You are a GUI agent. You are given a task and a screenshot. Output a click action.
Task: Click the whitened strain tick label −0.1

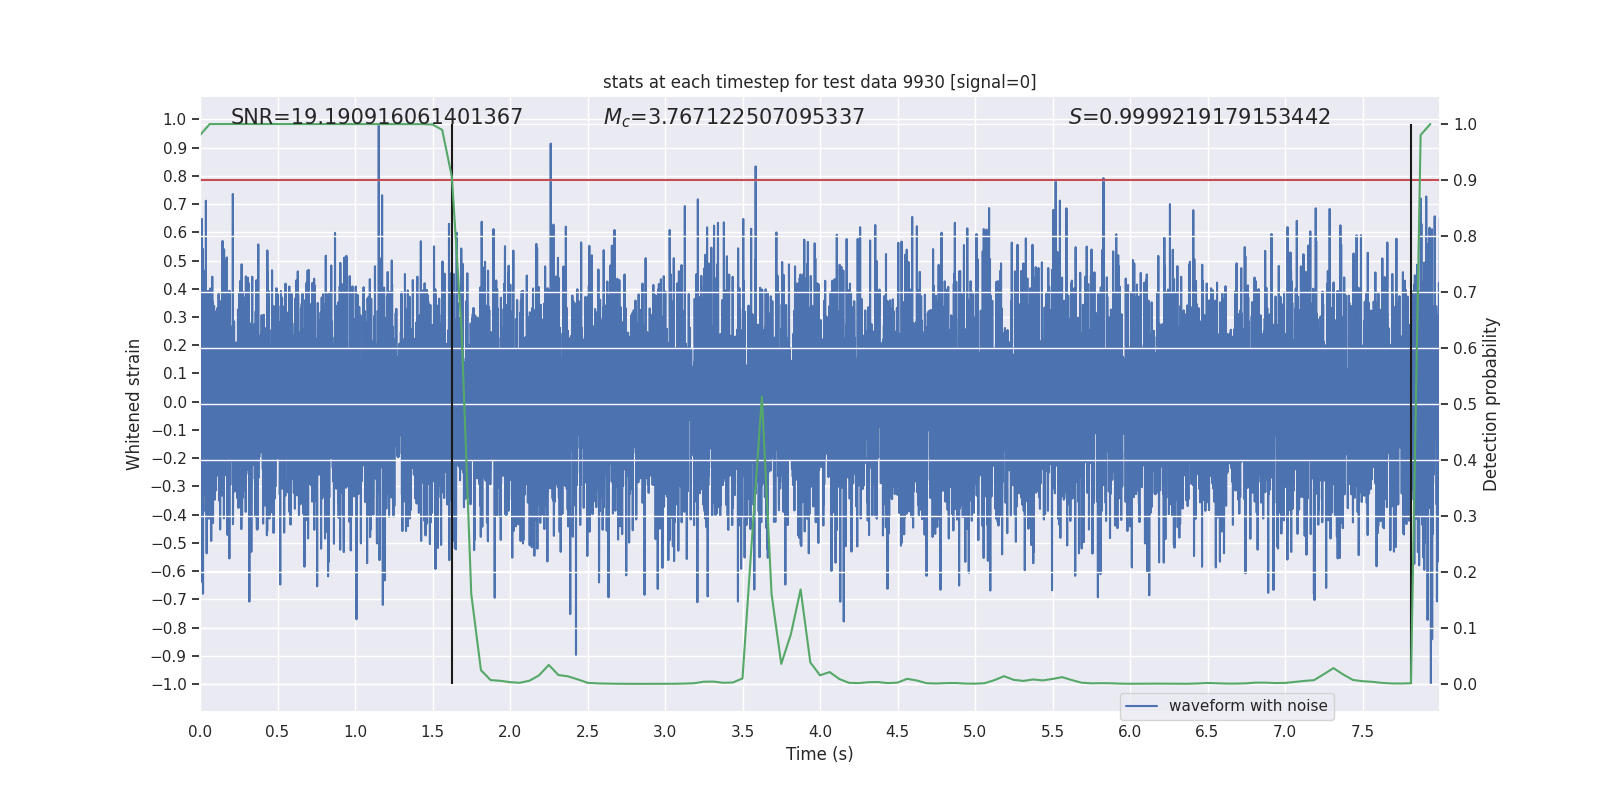click(169, 430)
